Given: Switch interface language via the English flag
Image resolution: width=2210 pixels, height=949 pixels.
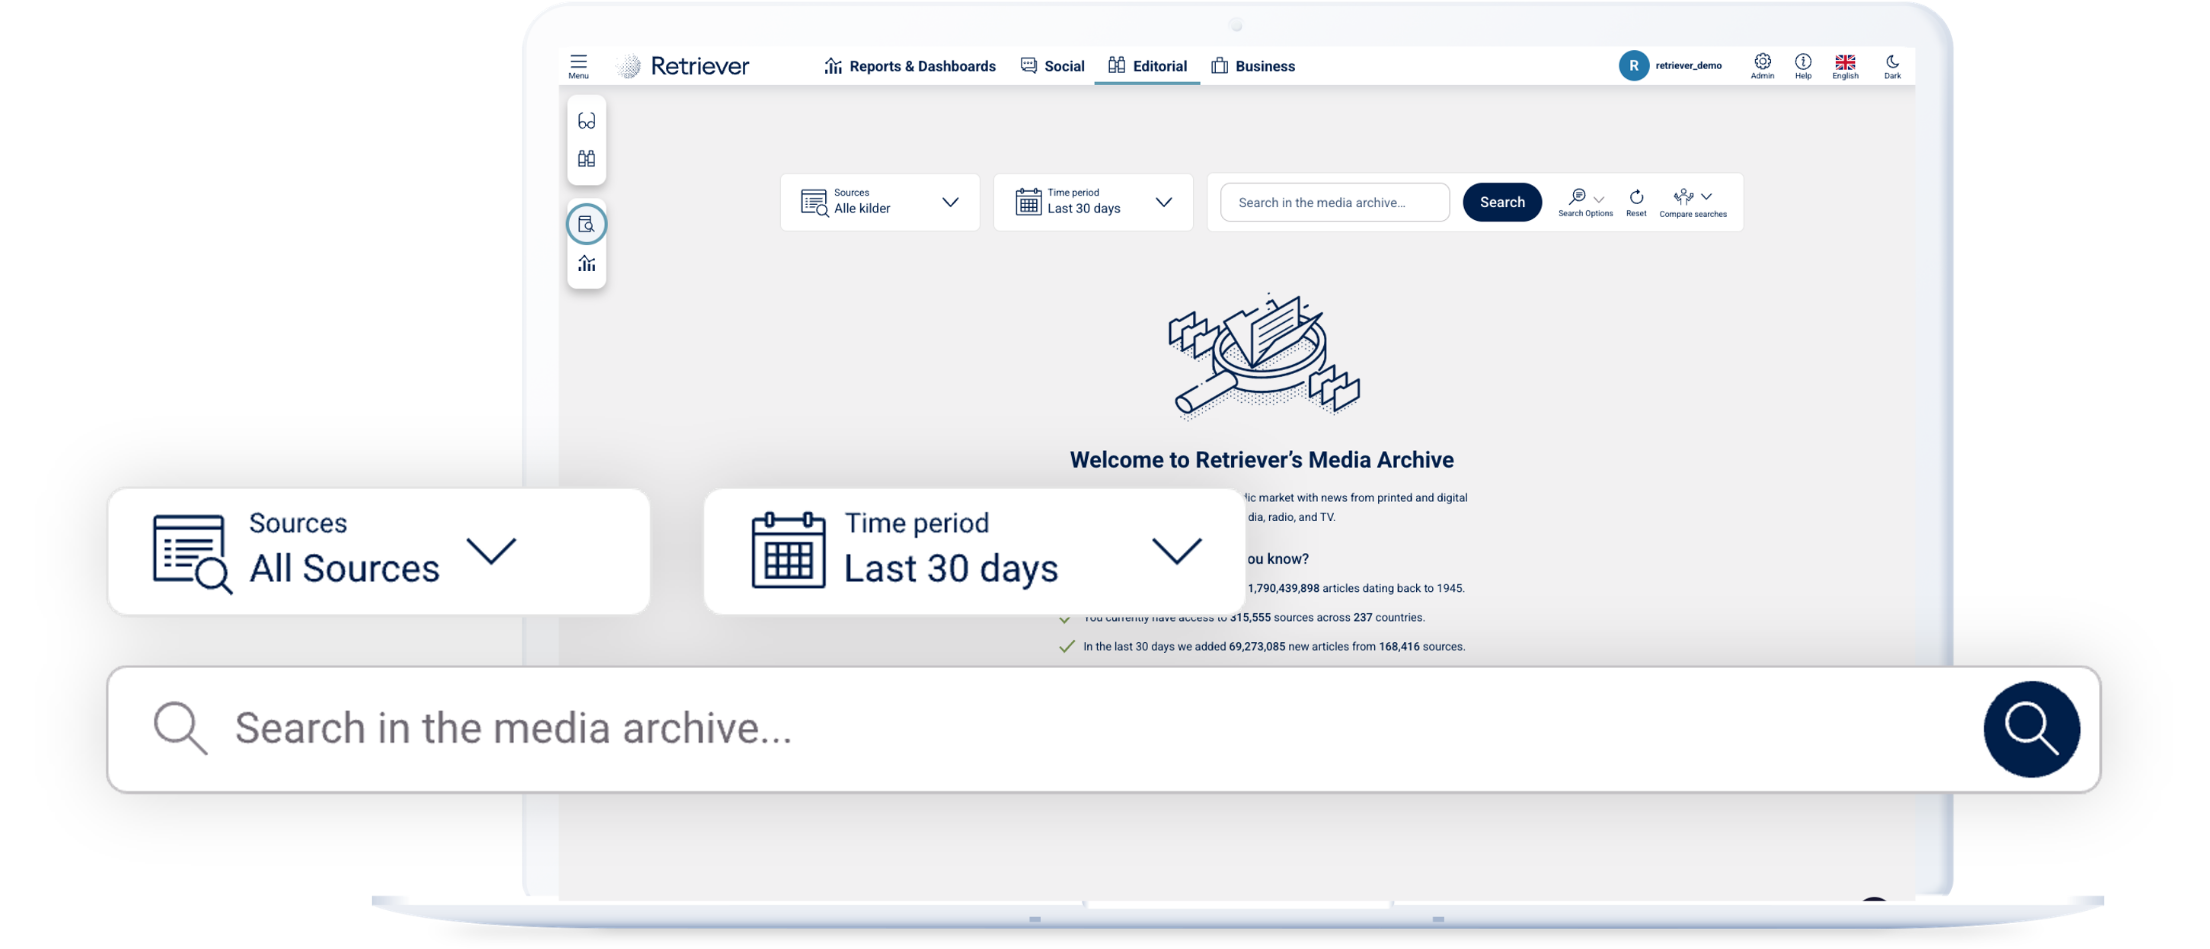Looking at the screenshot, I should pyautogui.click(x=1845, y=60).
